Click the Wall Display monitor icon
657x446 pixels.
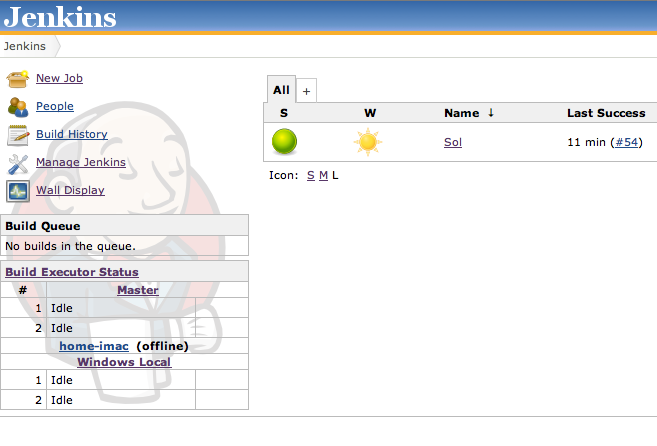[x=18, y=192]
